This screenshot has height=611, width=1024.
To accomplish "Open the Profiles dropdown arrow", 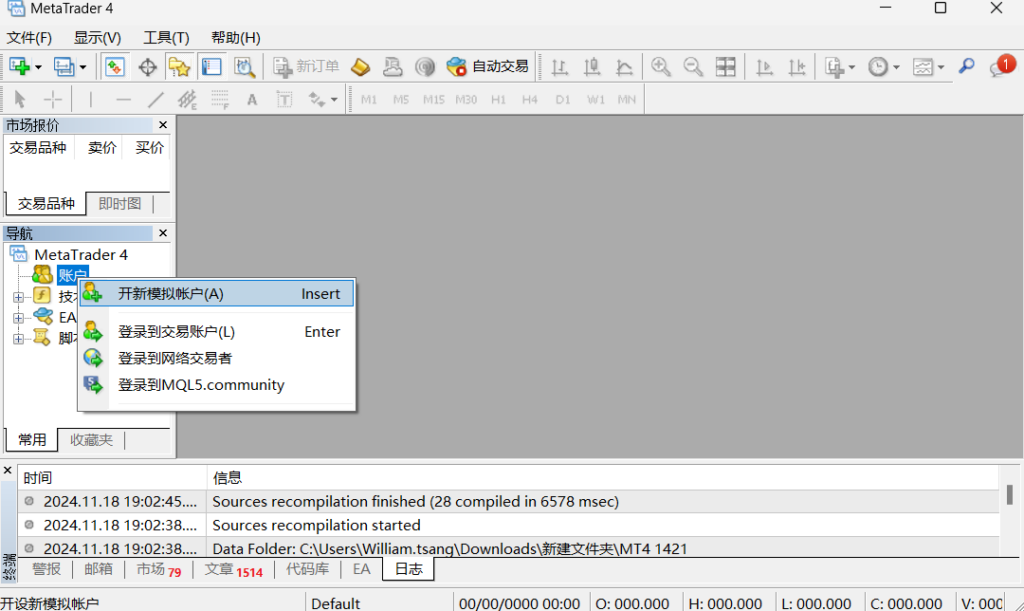I will click(x=83, y=68).
